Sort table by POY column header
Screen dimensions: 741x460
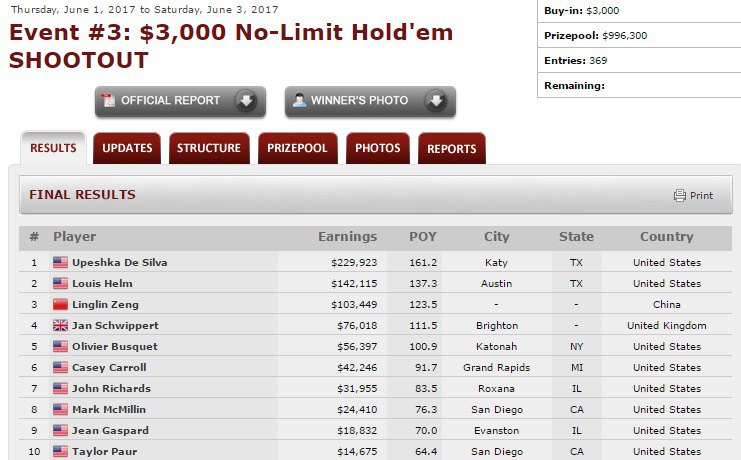(x=423, y=237)
